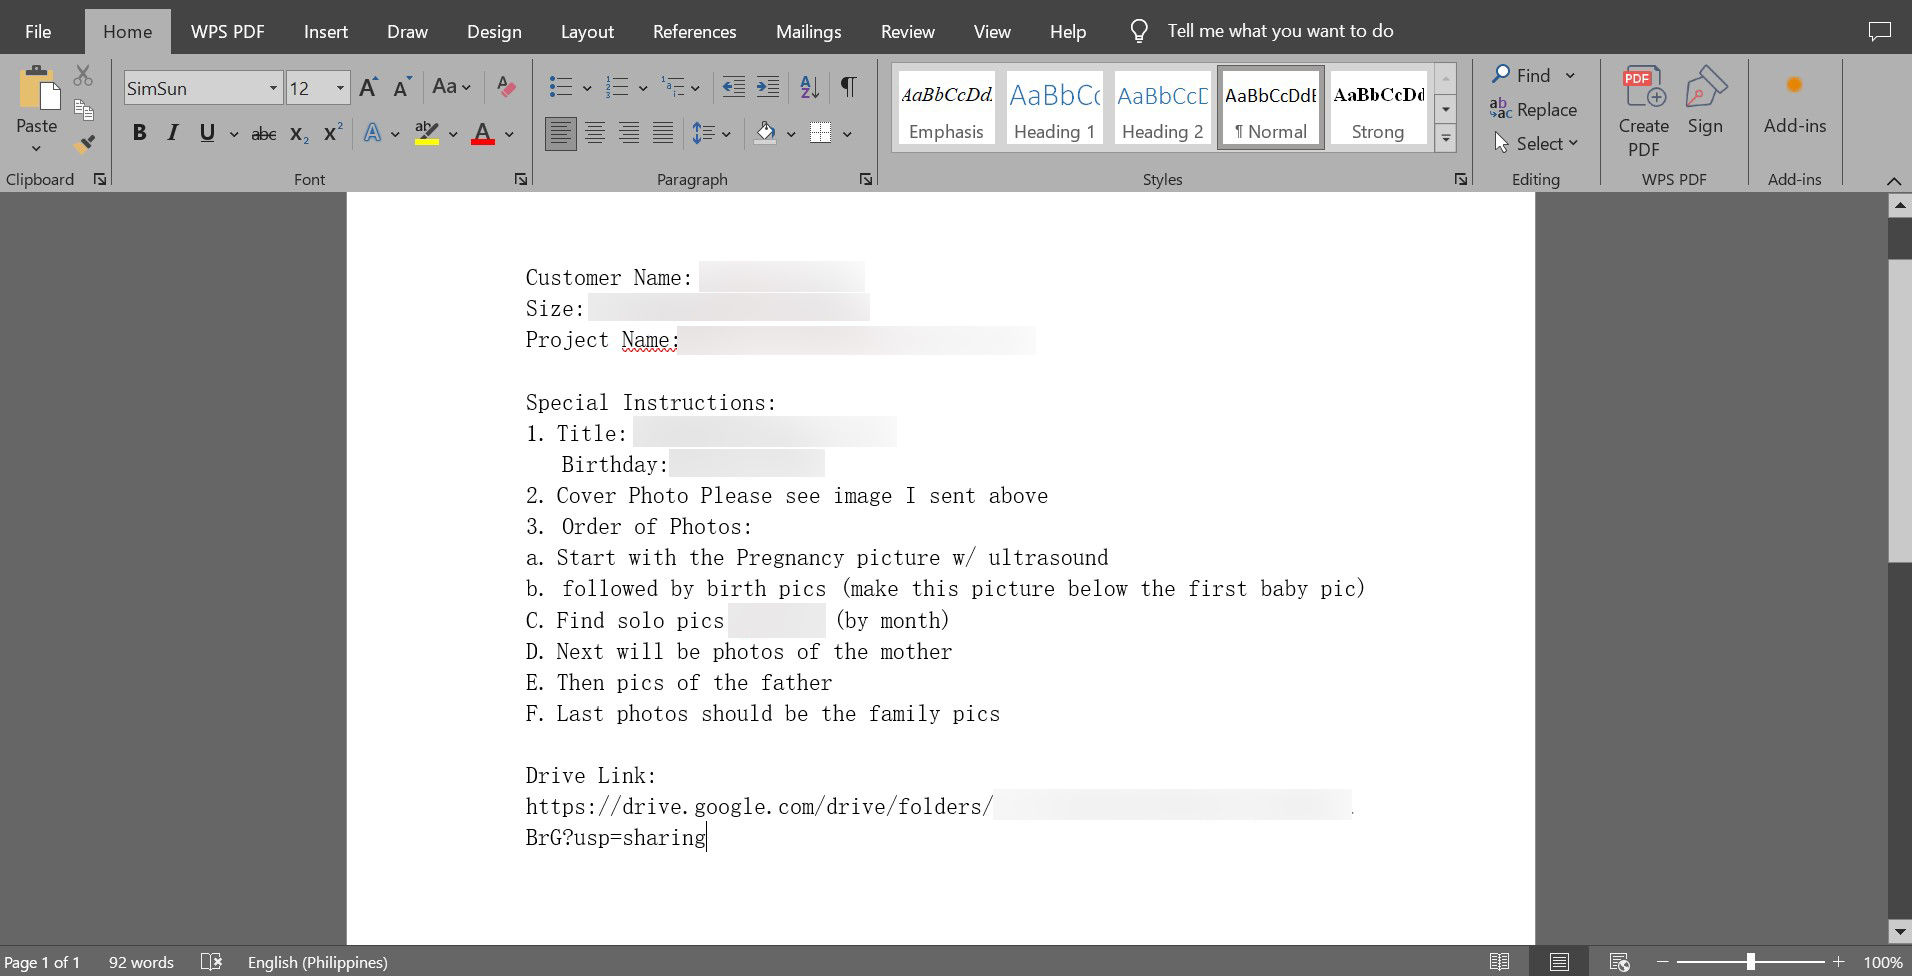Click the Find button

point(1522,75)
